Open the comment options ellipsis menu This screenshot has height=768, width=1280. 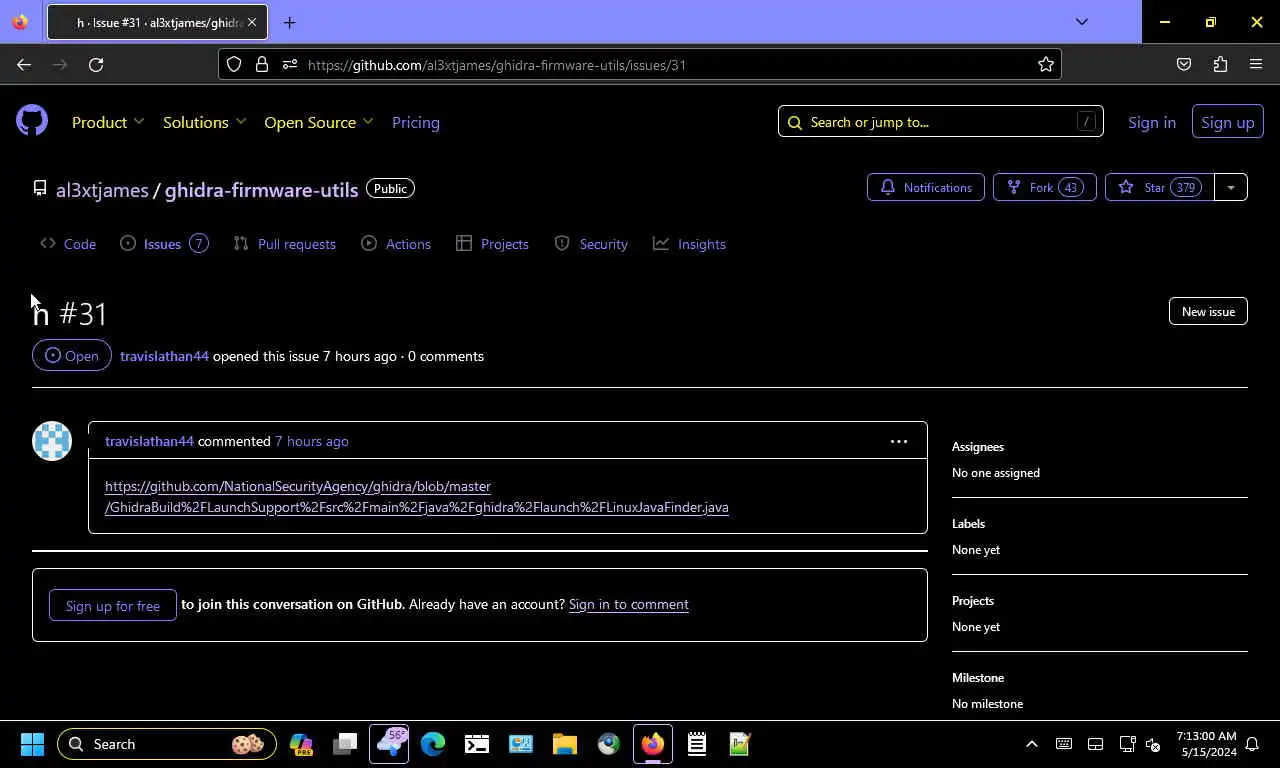tap(899, 441)
